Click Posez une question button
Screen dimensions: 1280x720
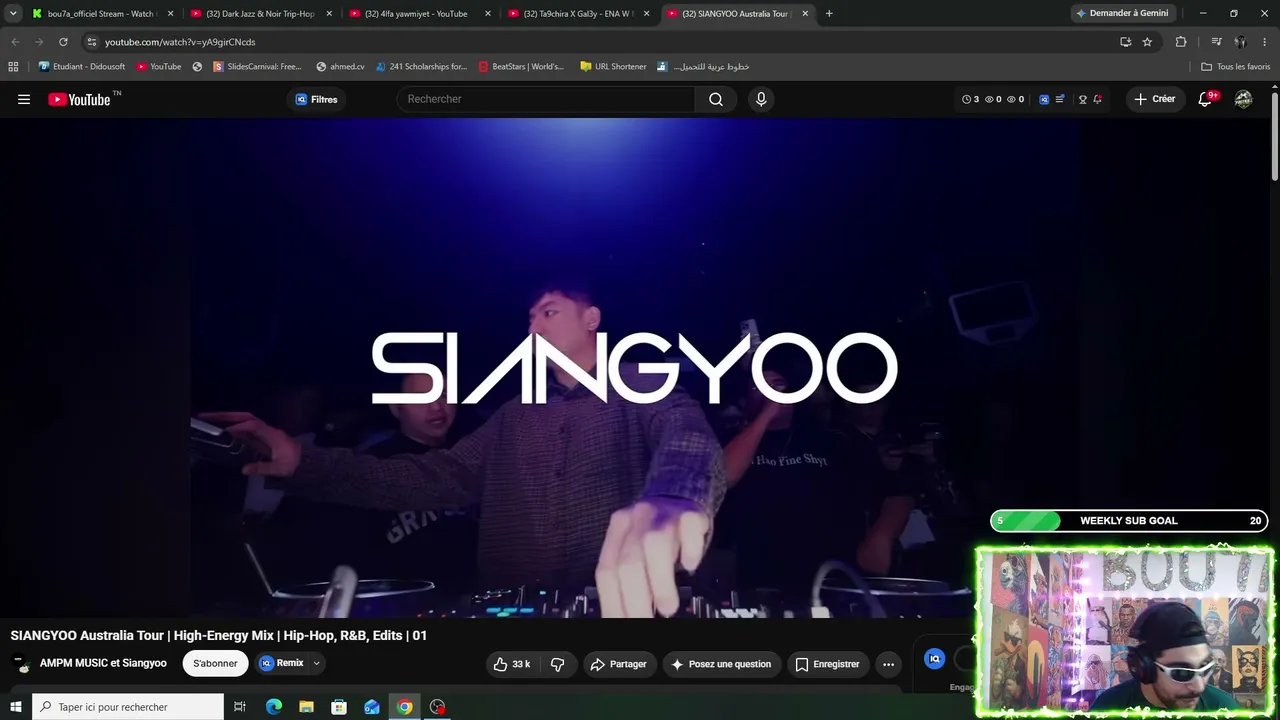coord(720,664)
